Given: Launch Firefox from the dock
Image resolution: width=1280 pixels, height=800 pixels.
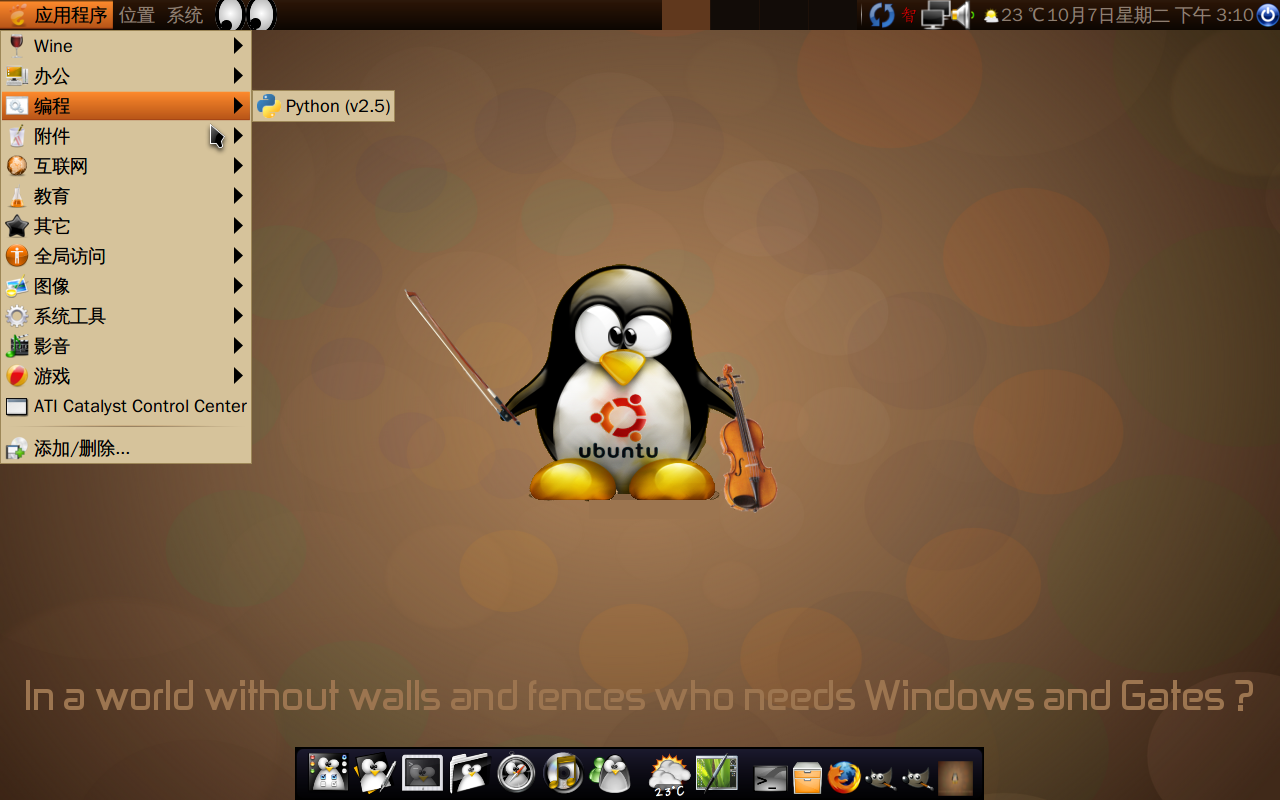Looking at the screenshot, I should (x=844, y=777).
